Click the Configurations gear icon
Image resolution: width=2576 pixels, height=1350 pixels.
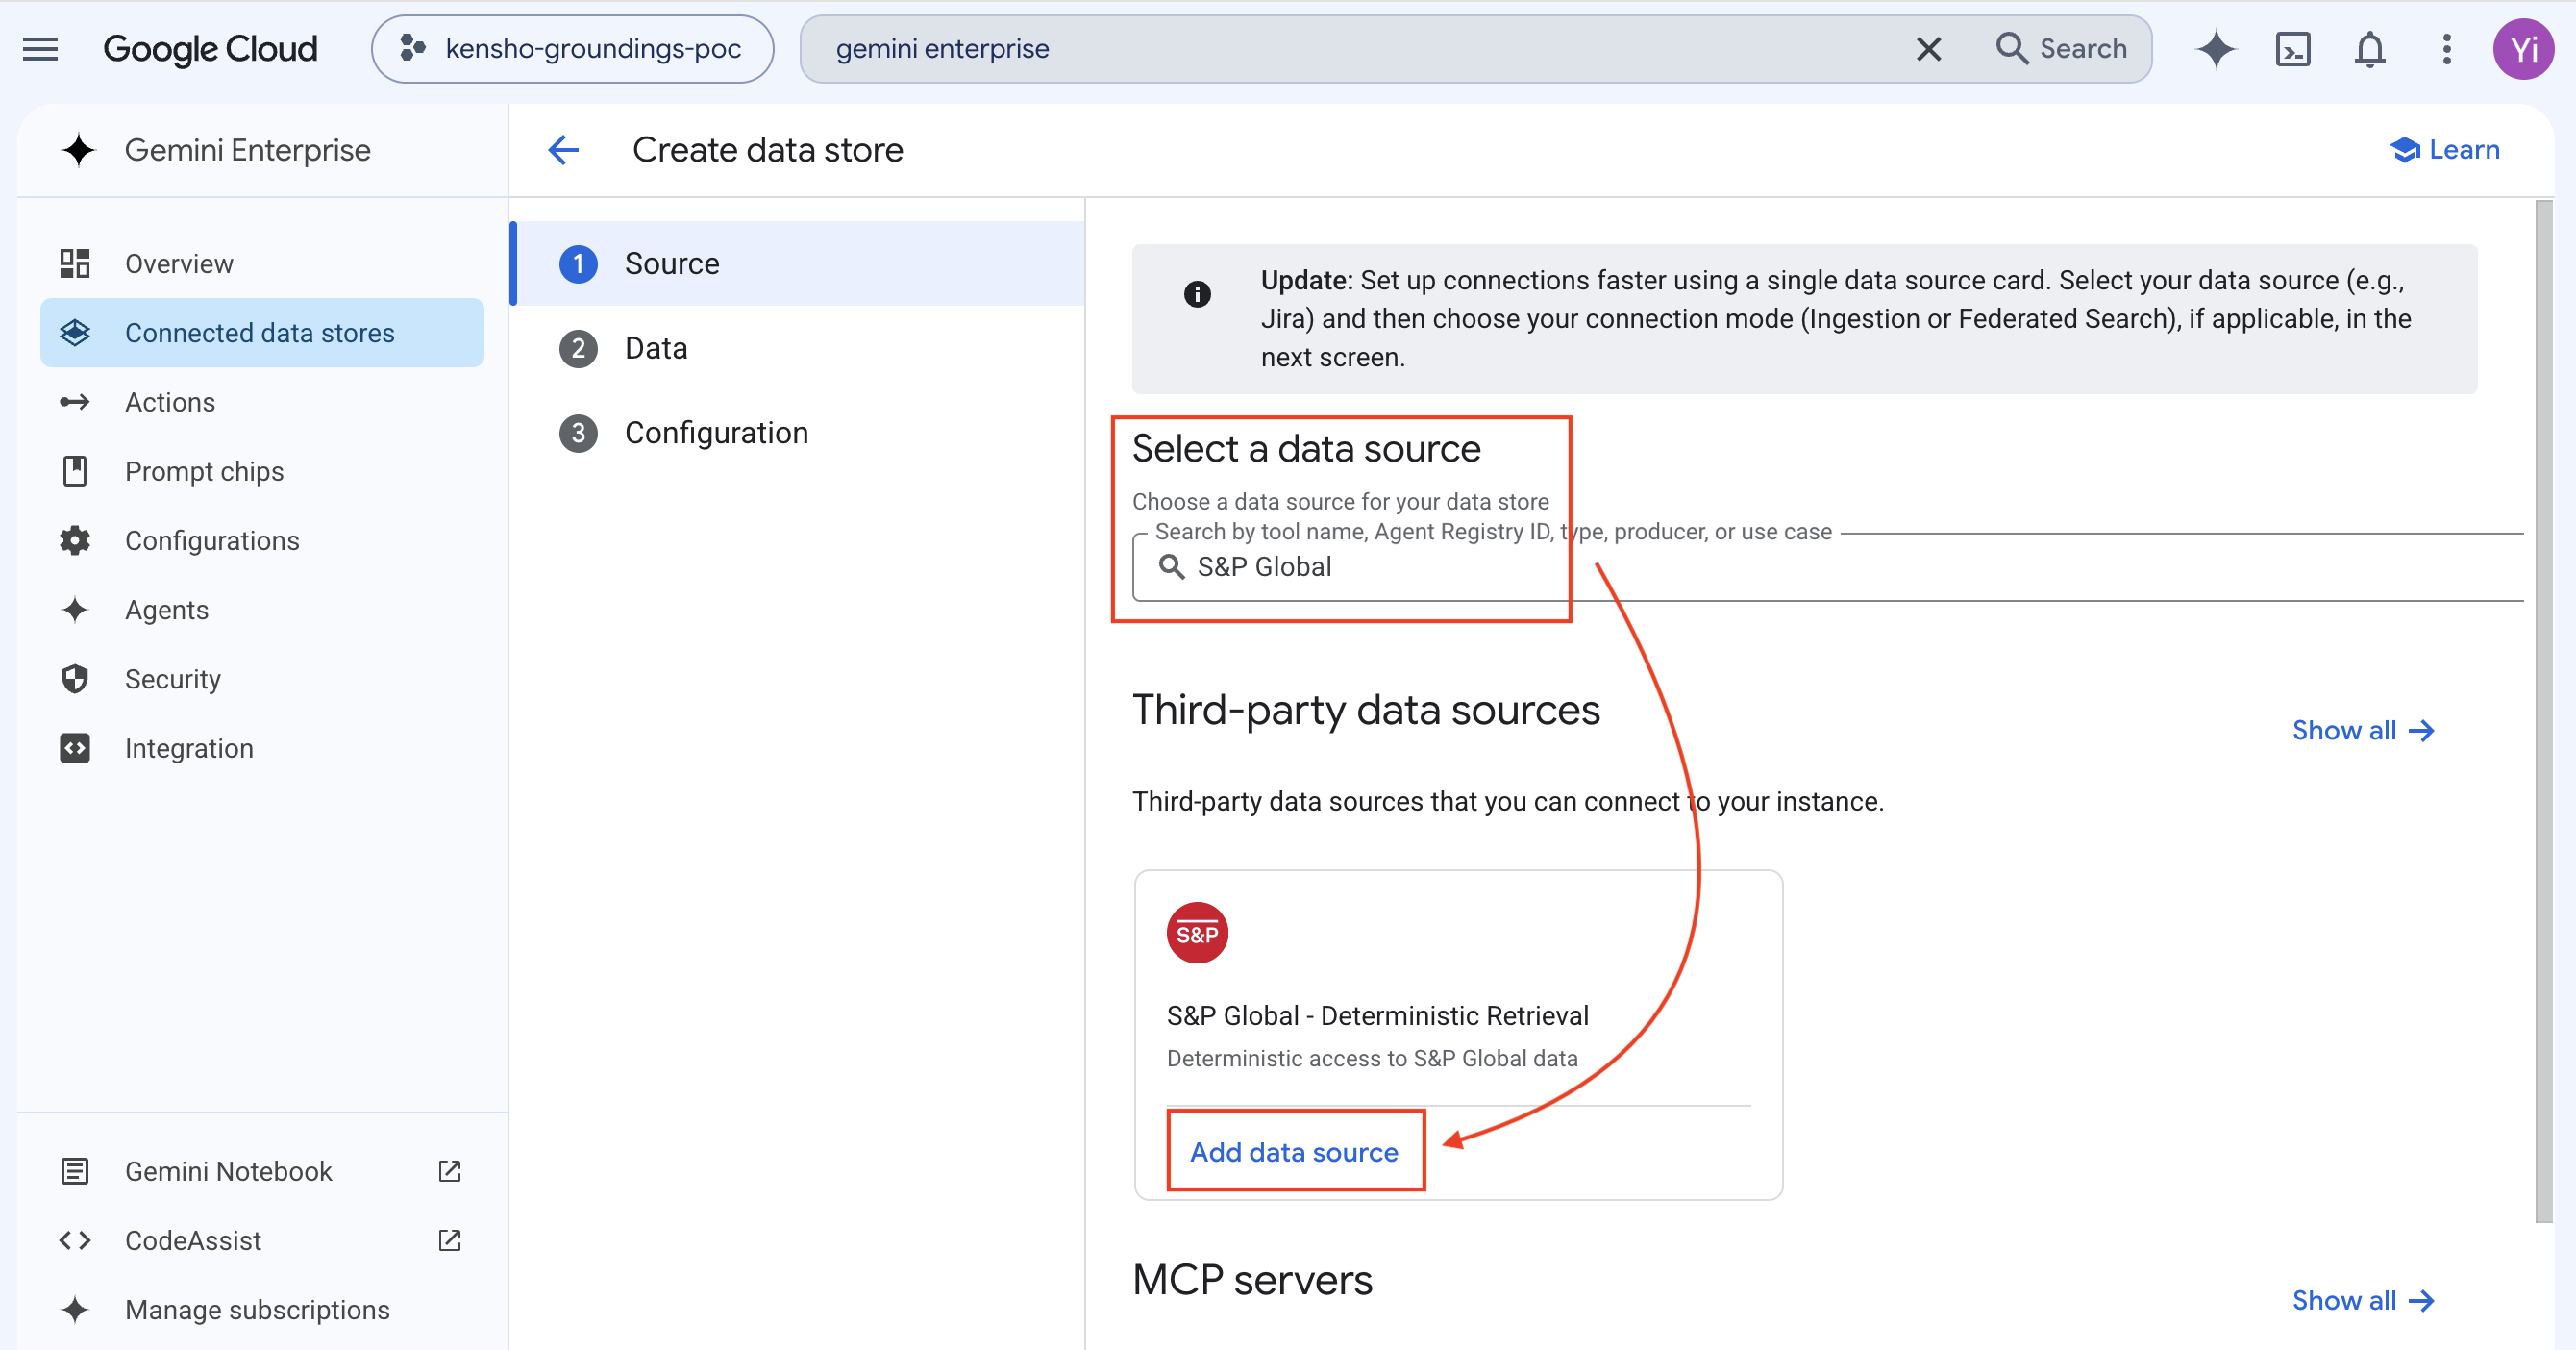pyautogui.click(x=75, y=541)
